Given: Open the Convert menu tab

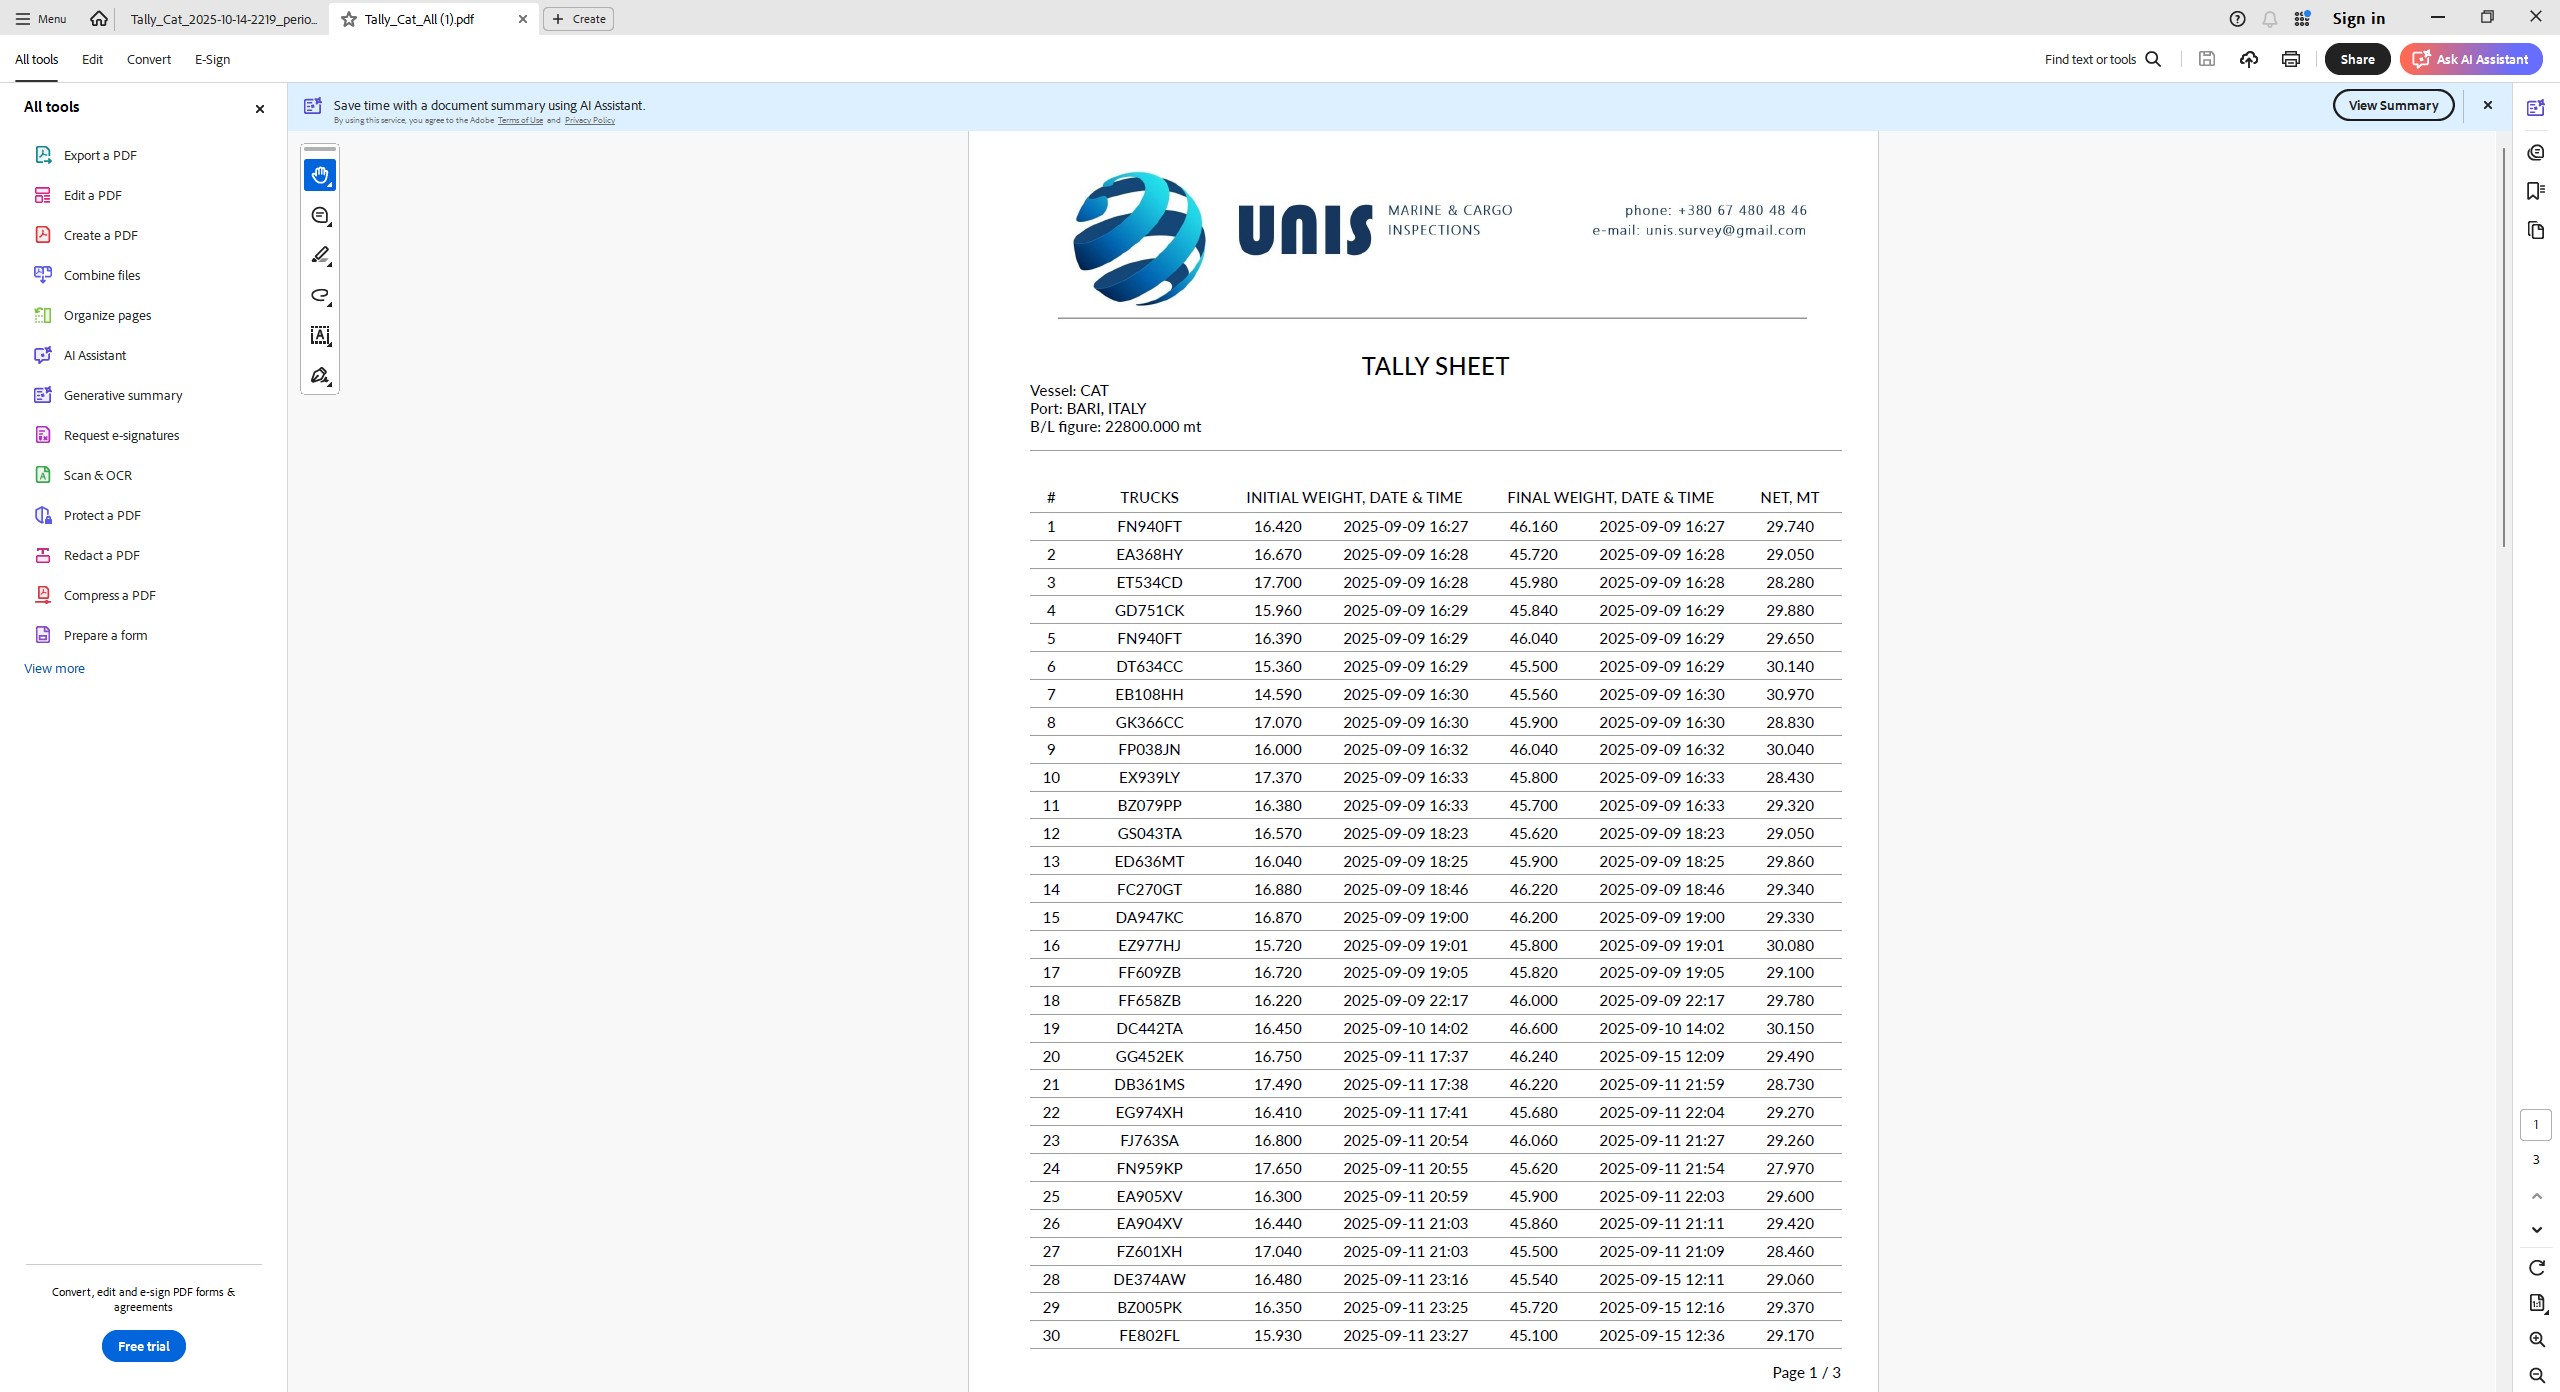Looking at the screenshot, I should click(148, 59).
